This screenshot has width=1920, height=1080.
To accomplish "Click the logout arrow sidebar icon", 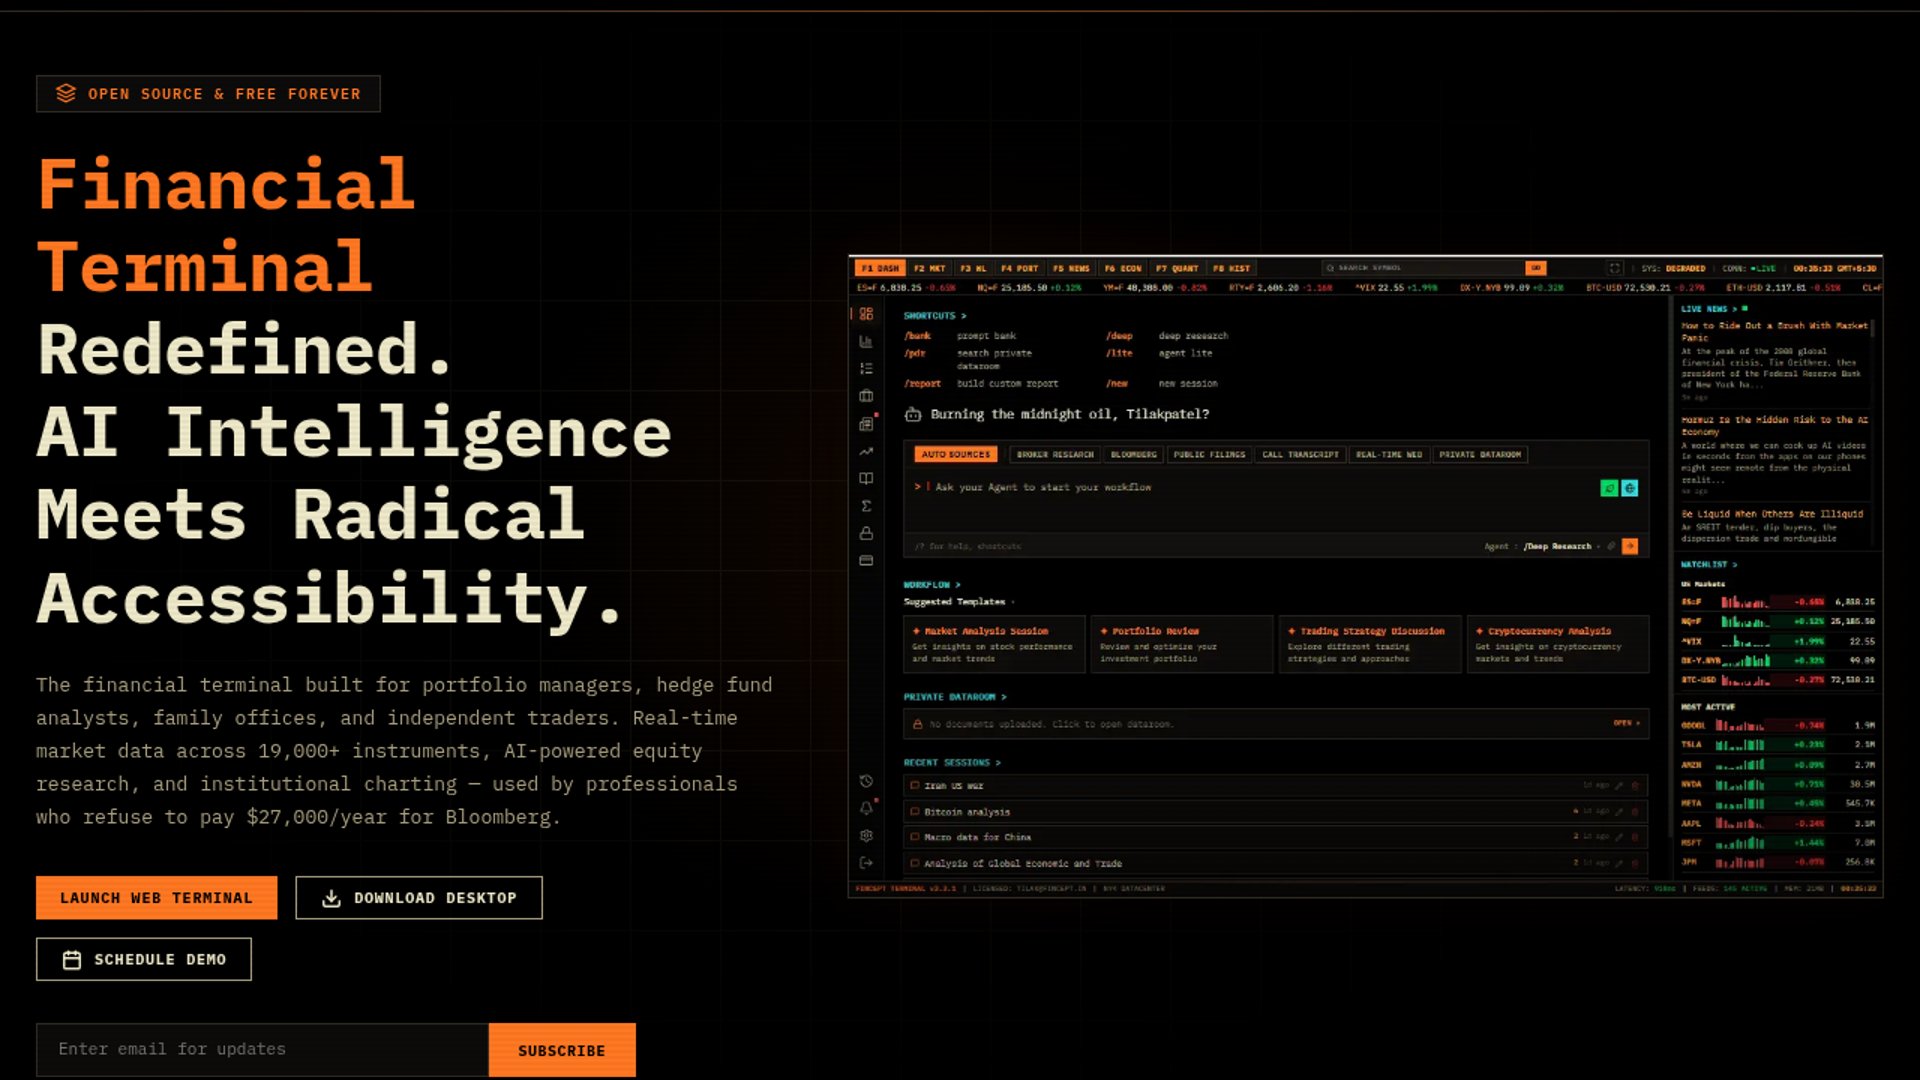I will (x=866, y=863).
